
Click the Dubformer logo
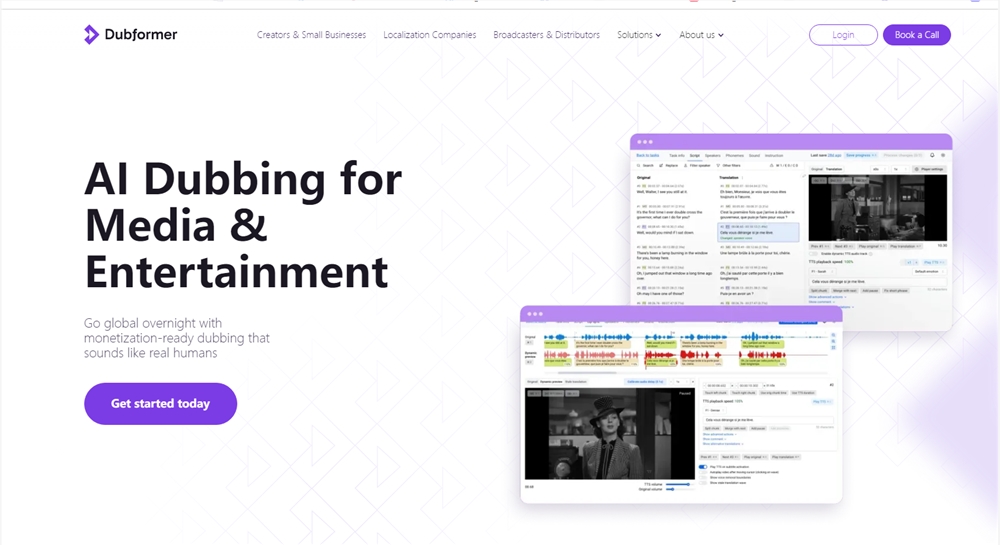point(131,34)
